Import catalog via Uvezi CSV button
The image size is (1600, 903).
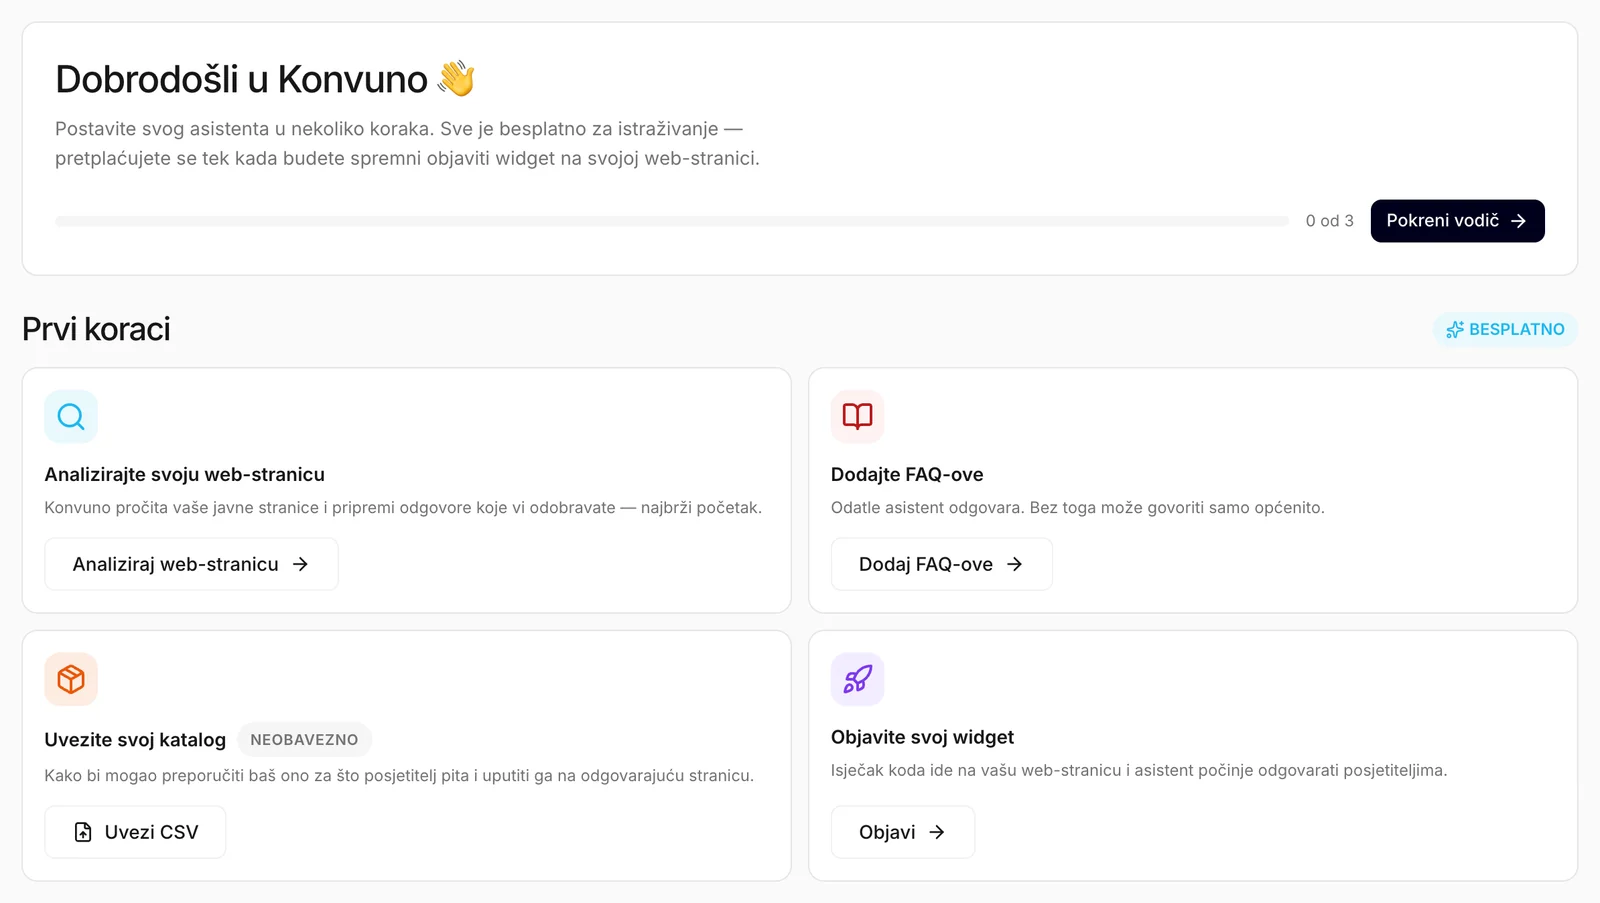pos(135,832)
